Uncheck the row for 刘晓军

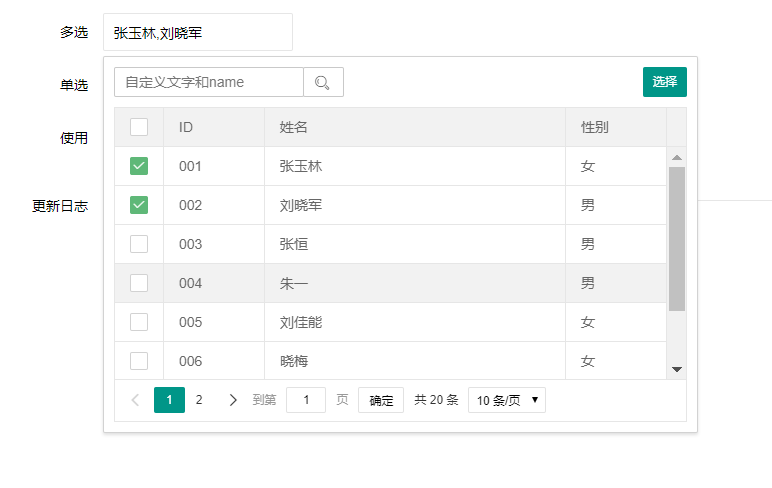click(139, 205)
